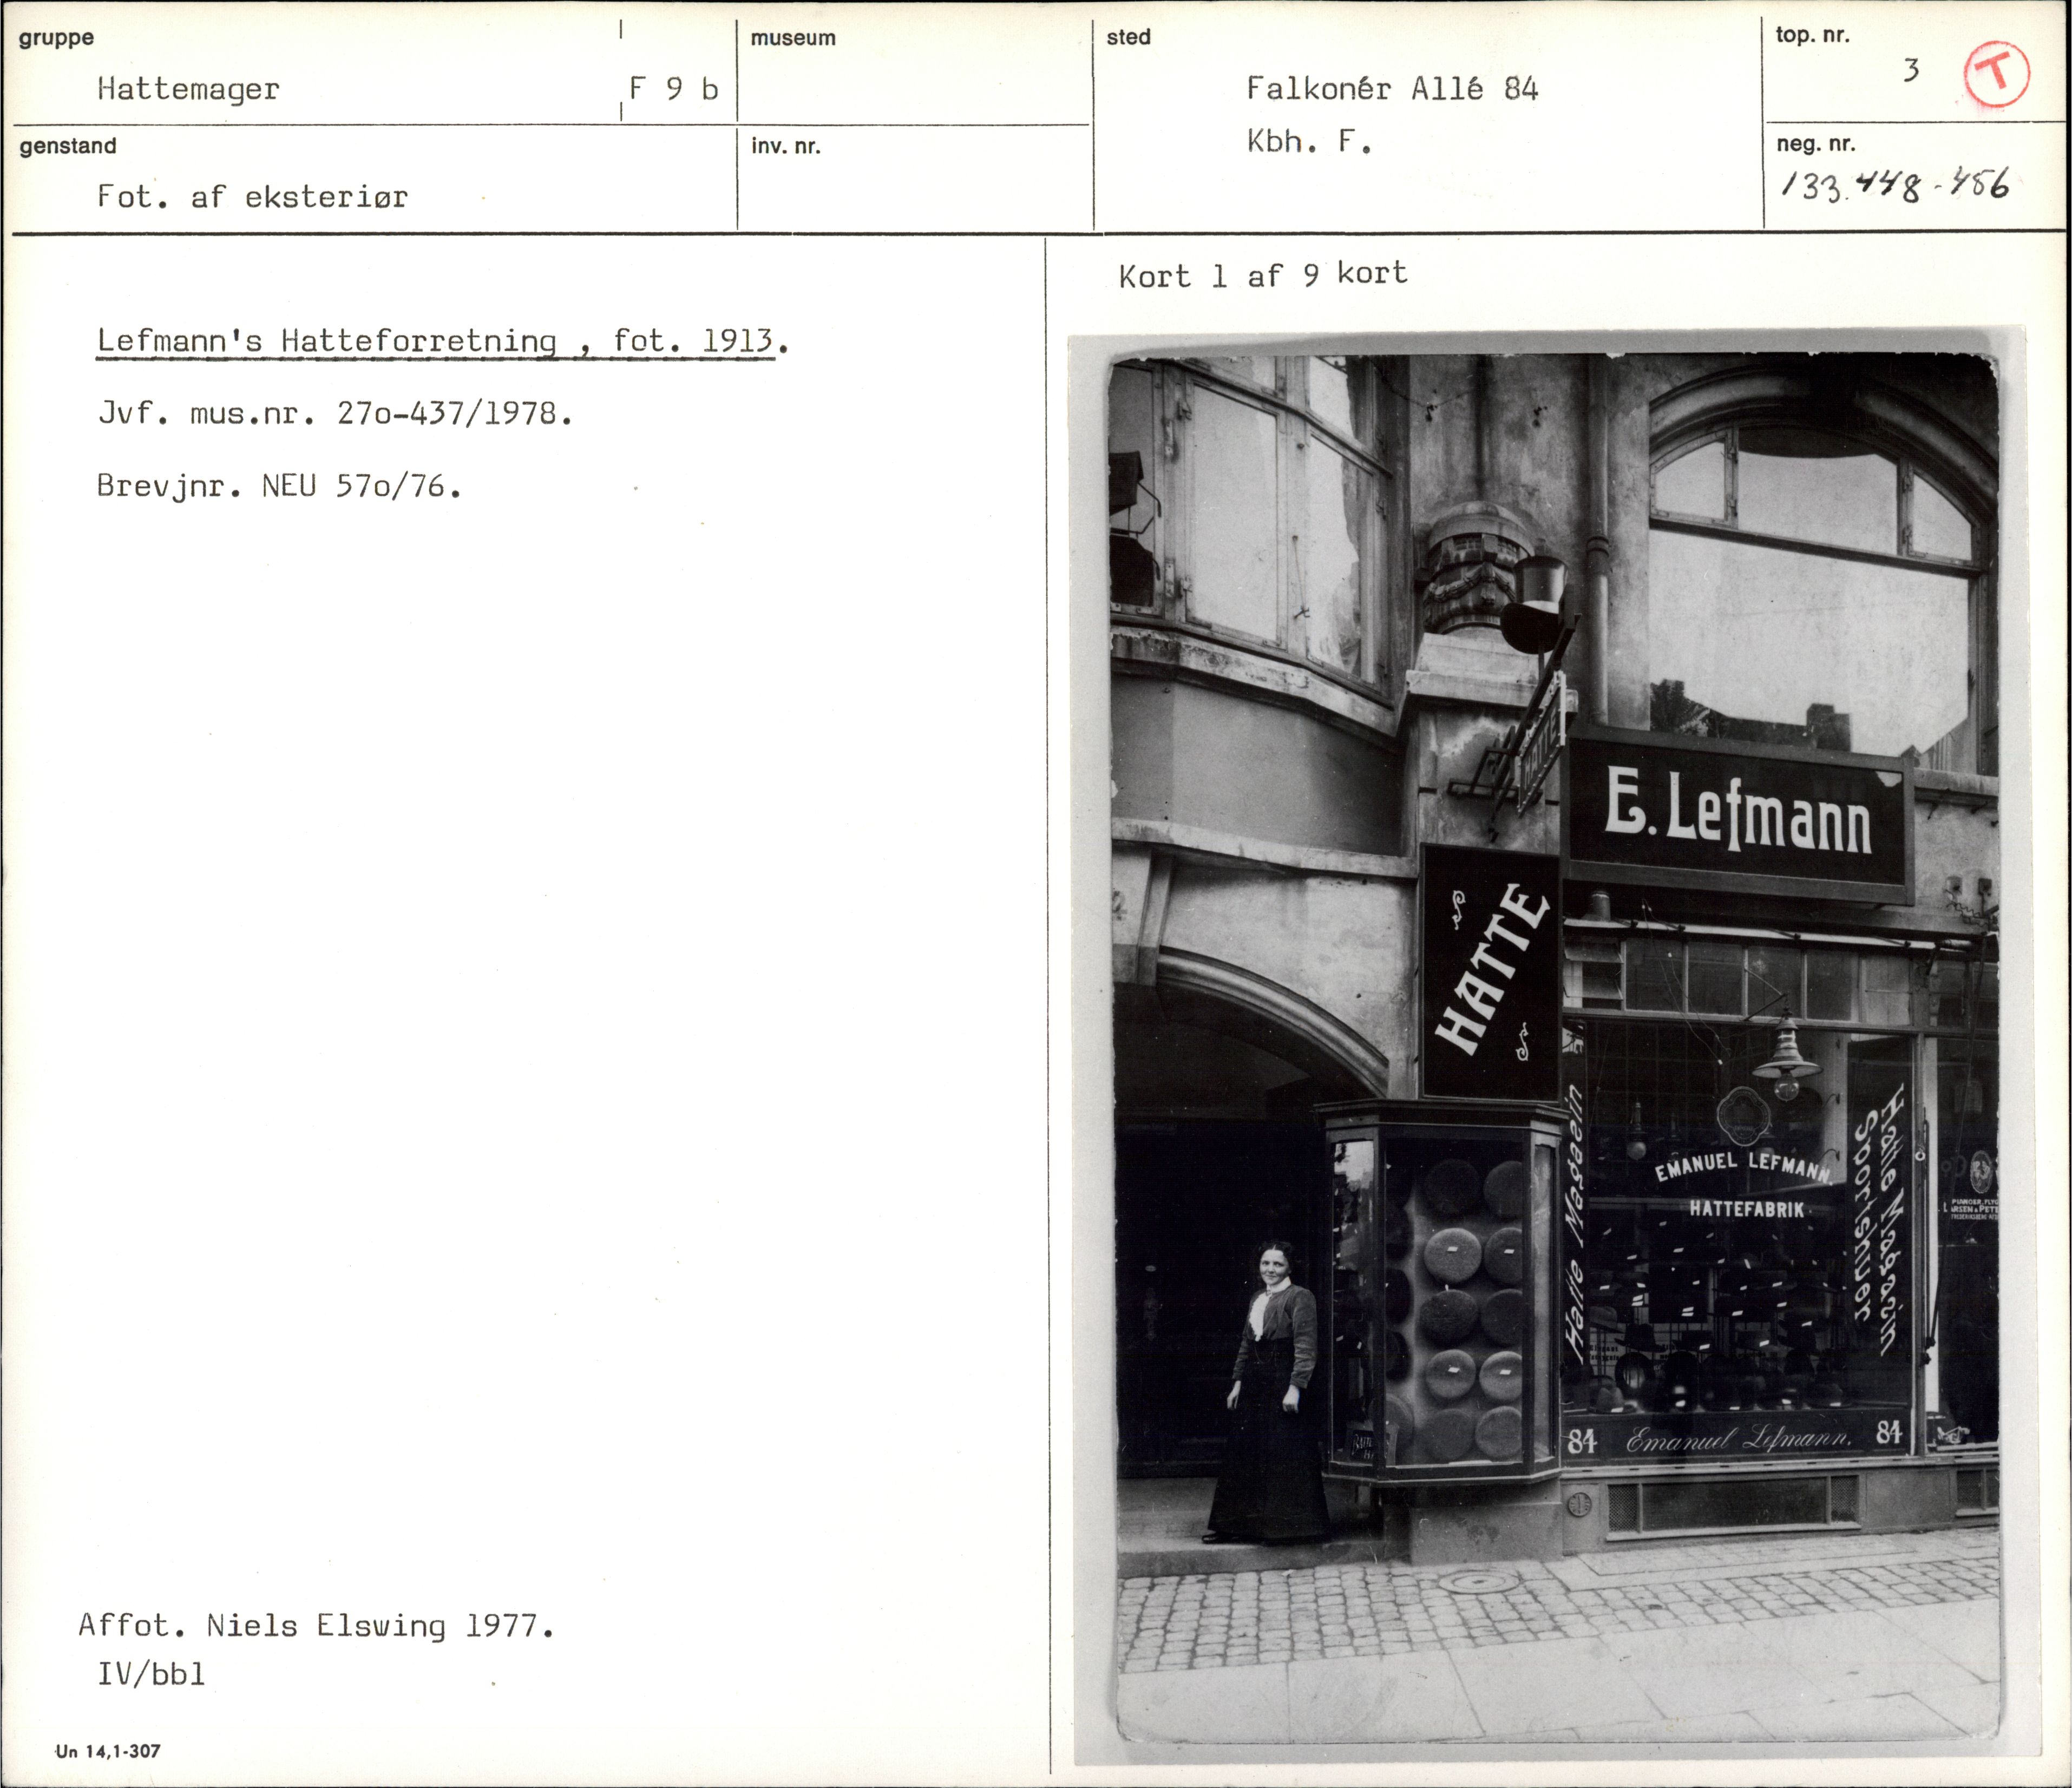Click the 'neg. nr.' field label
Image resolution: width=2072 pixels, height=1788 pixels.
[1816, 144]
